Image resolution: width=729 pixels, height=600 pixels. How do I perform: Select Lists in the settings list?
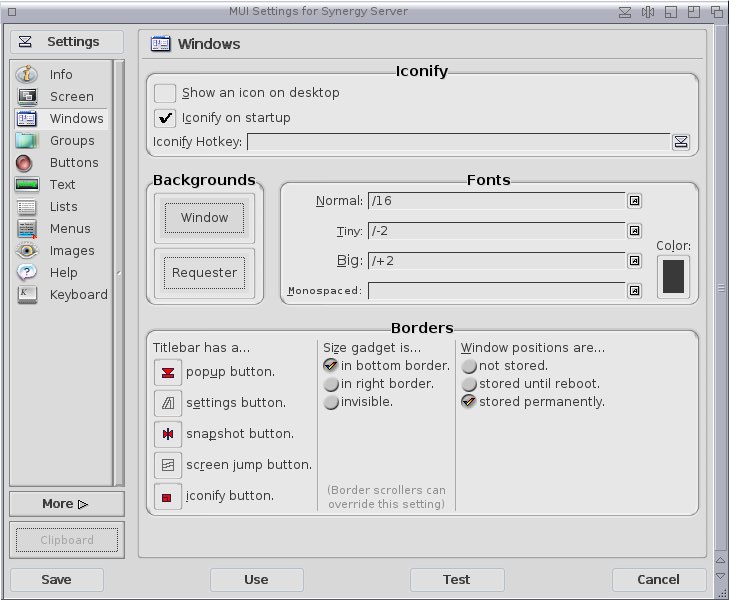pos(62,207)
